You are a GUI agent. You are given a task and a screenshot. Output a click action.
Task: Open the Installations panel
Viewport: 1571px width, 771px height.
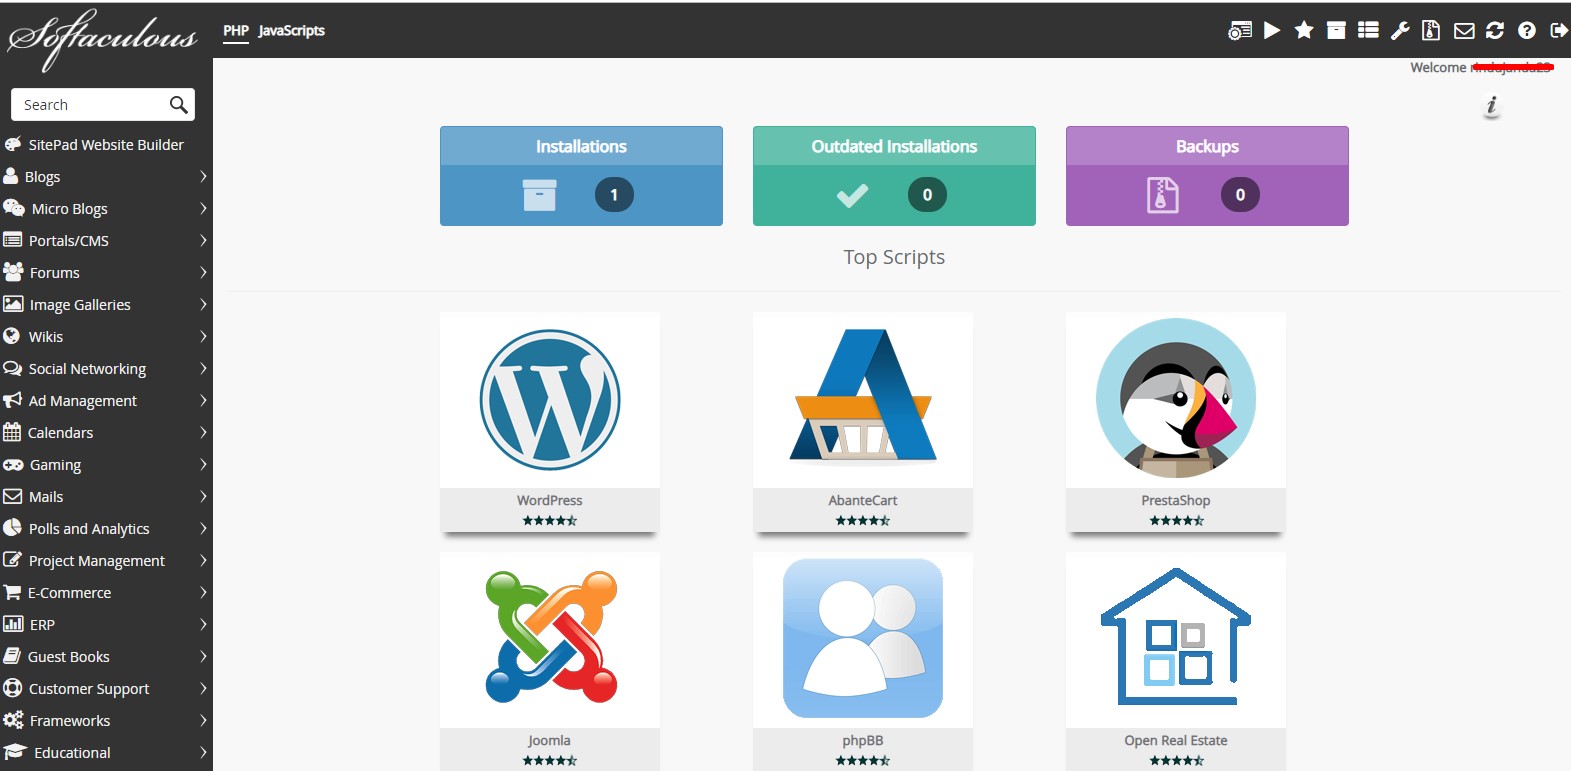[x=581, y=176]
